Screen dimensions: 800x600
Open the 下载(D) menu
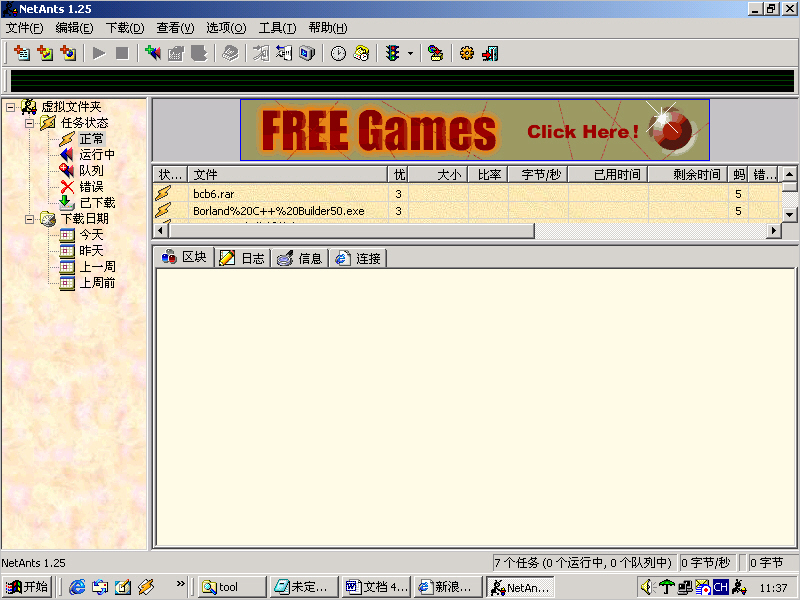(x=125, y=28)
